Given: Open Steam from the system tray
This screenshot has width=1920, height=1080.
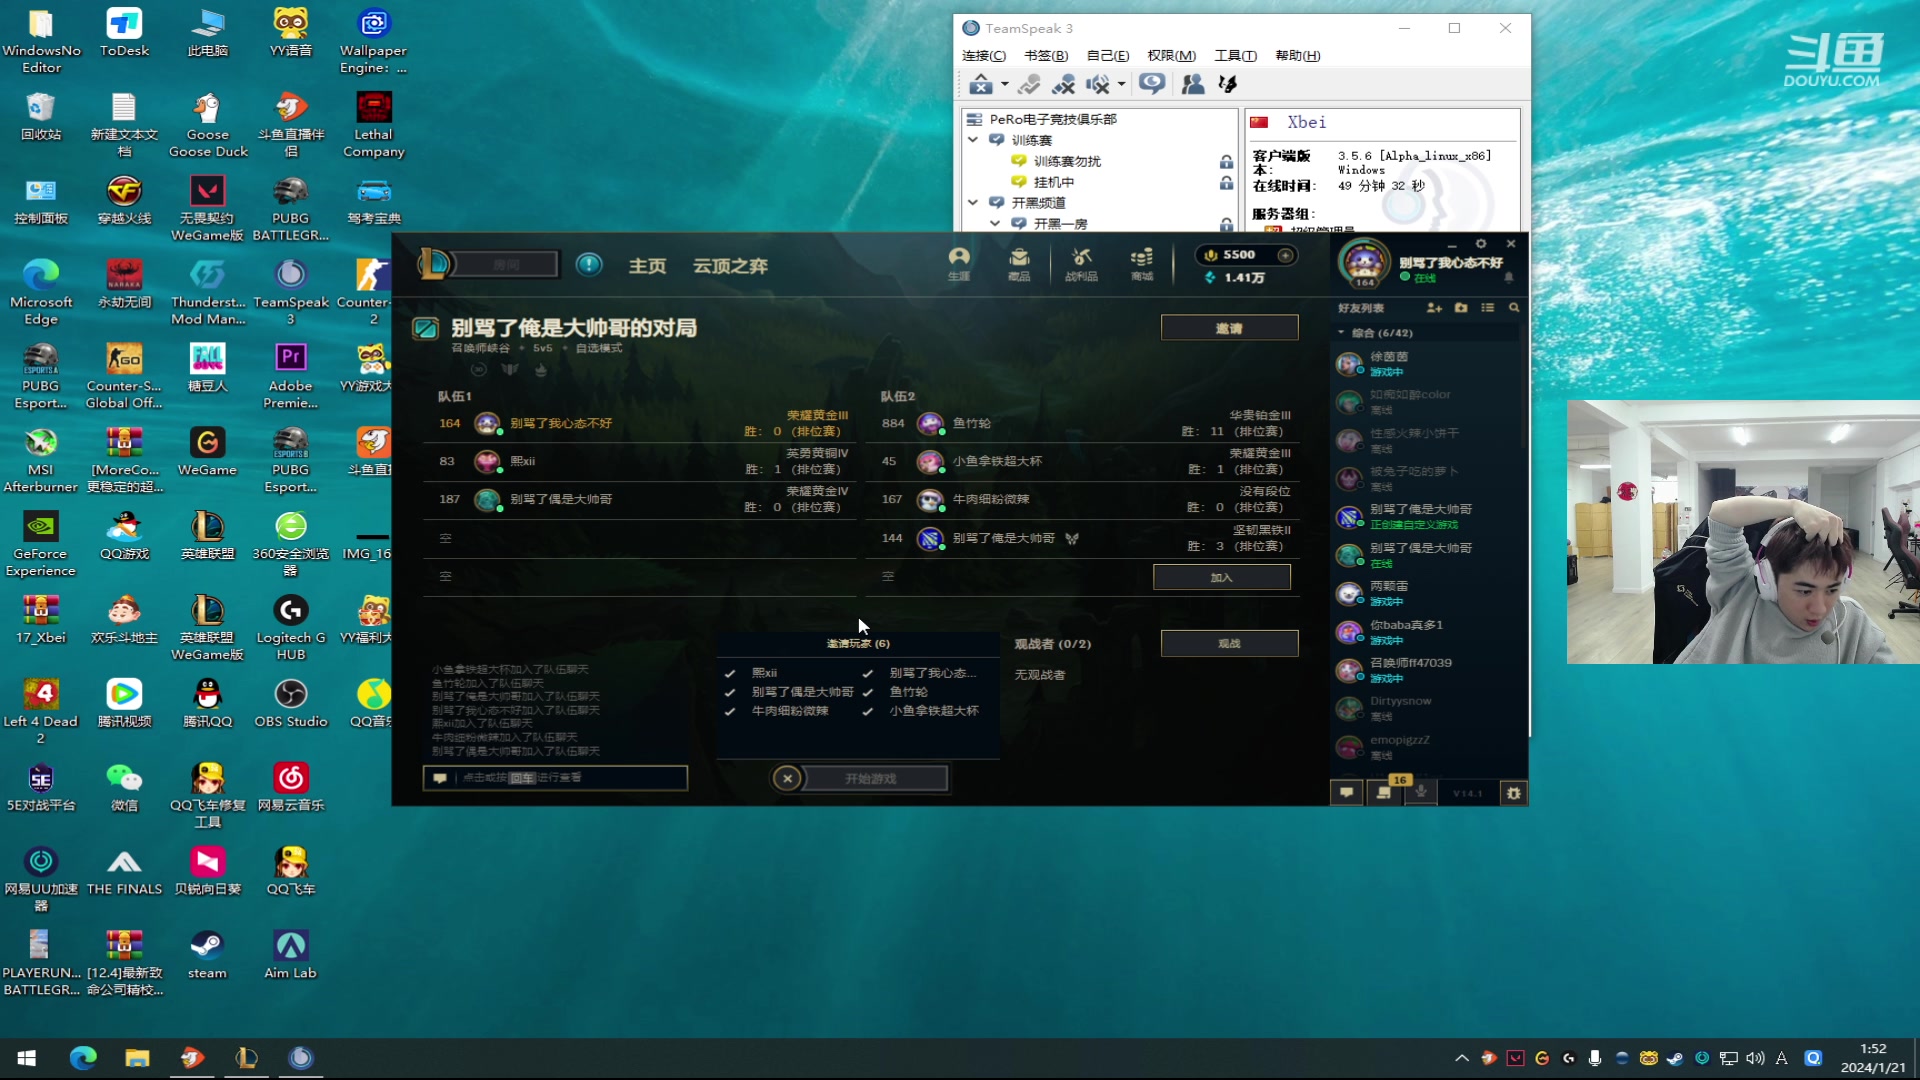Looking at the screenshot, I should pos(1675,1058).
